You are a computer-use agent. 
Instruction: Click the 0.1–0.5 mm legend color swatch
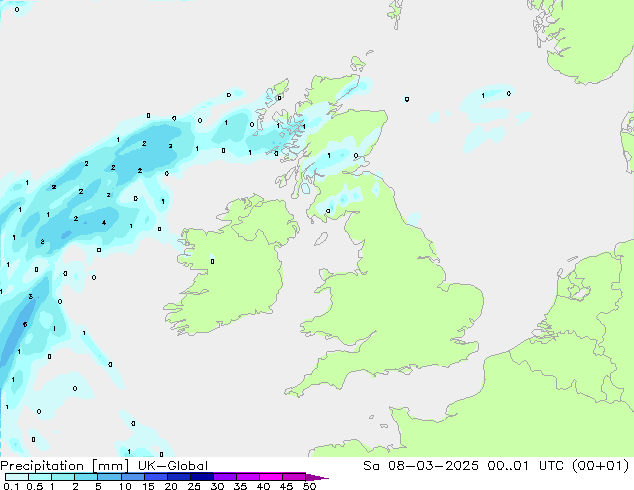(17, 477)
